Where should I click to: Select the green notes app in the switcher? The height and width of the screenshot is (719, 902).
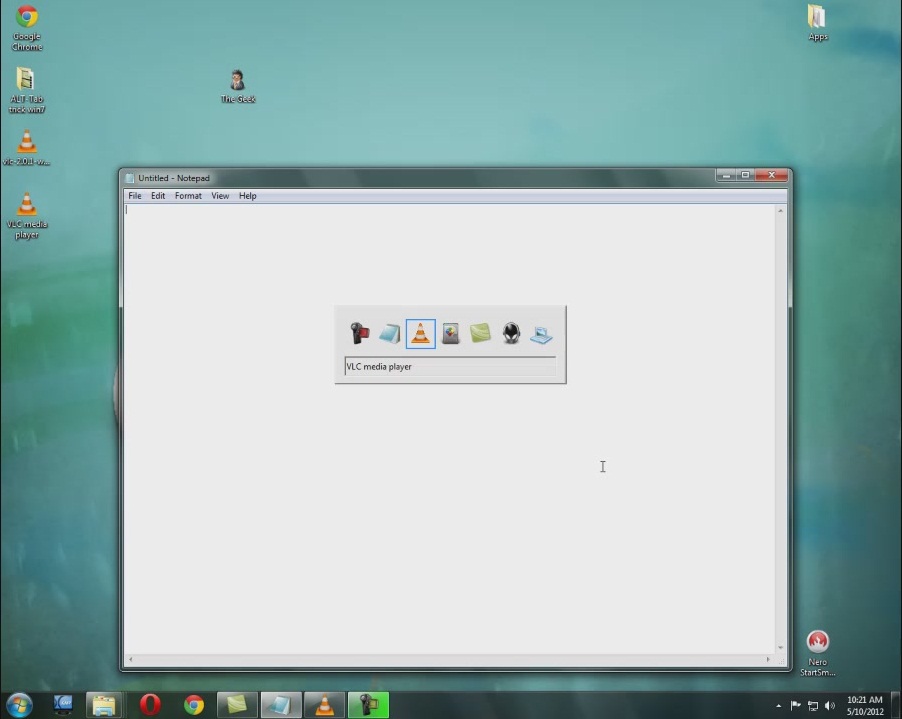point(480,333)
